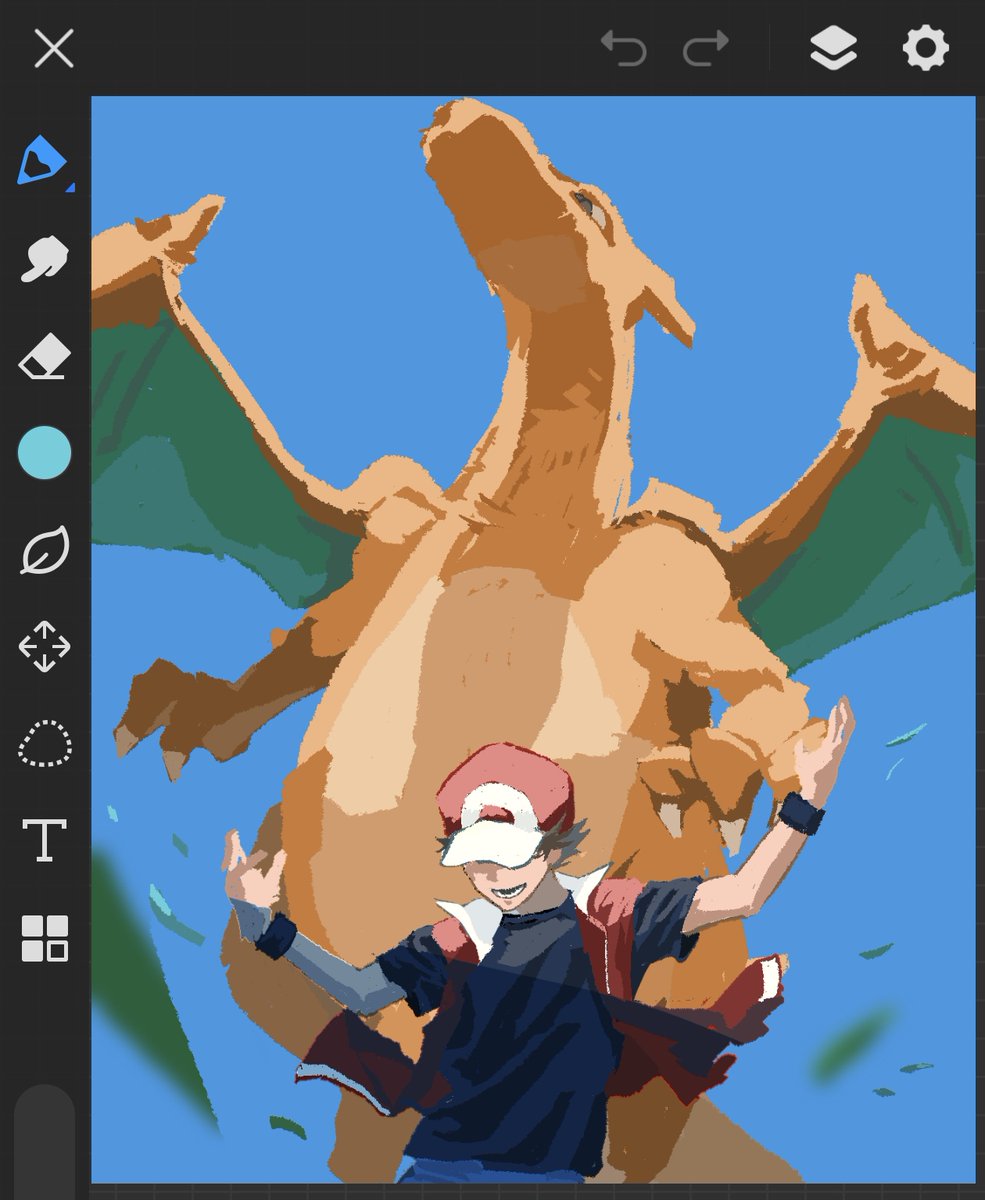The height and width of the screenshot is (1200, 985).
Task: Open the leaf-shaped filter tool
Action: (45, 550)
